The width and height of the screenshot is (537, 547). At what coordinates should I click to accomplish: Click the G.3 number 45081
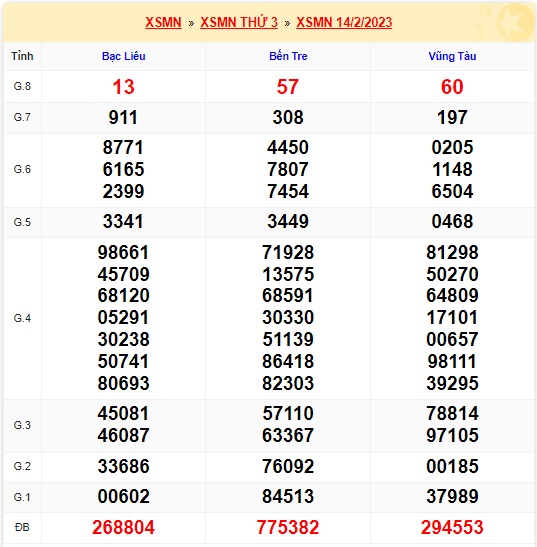[123, 413]
